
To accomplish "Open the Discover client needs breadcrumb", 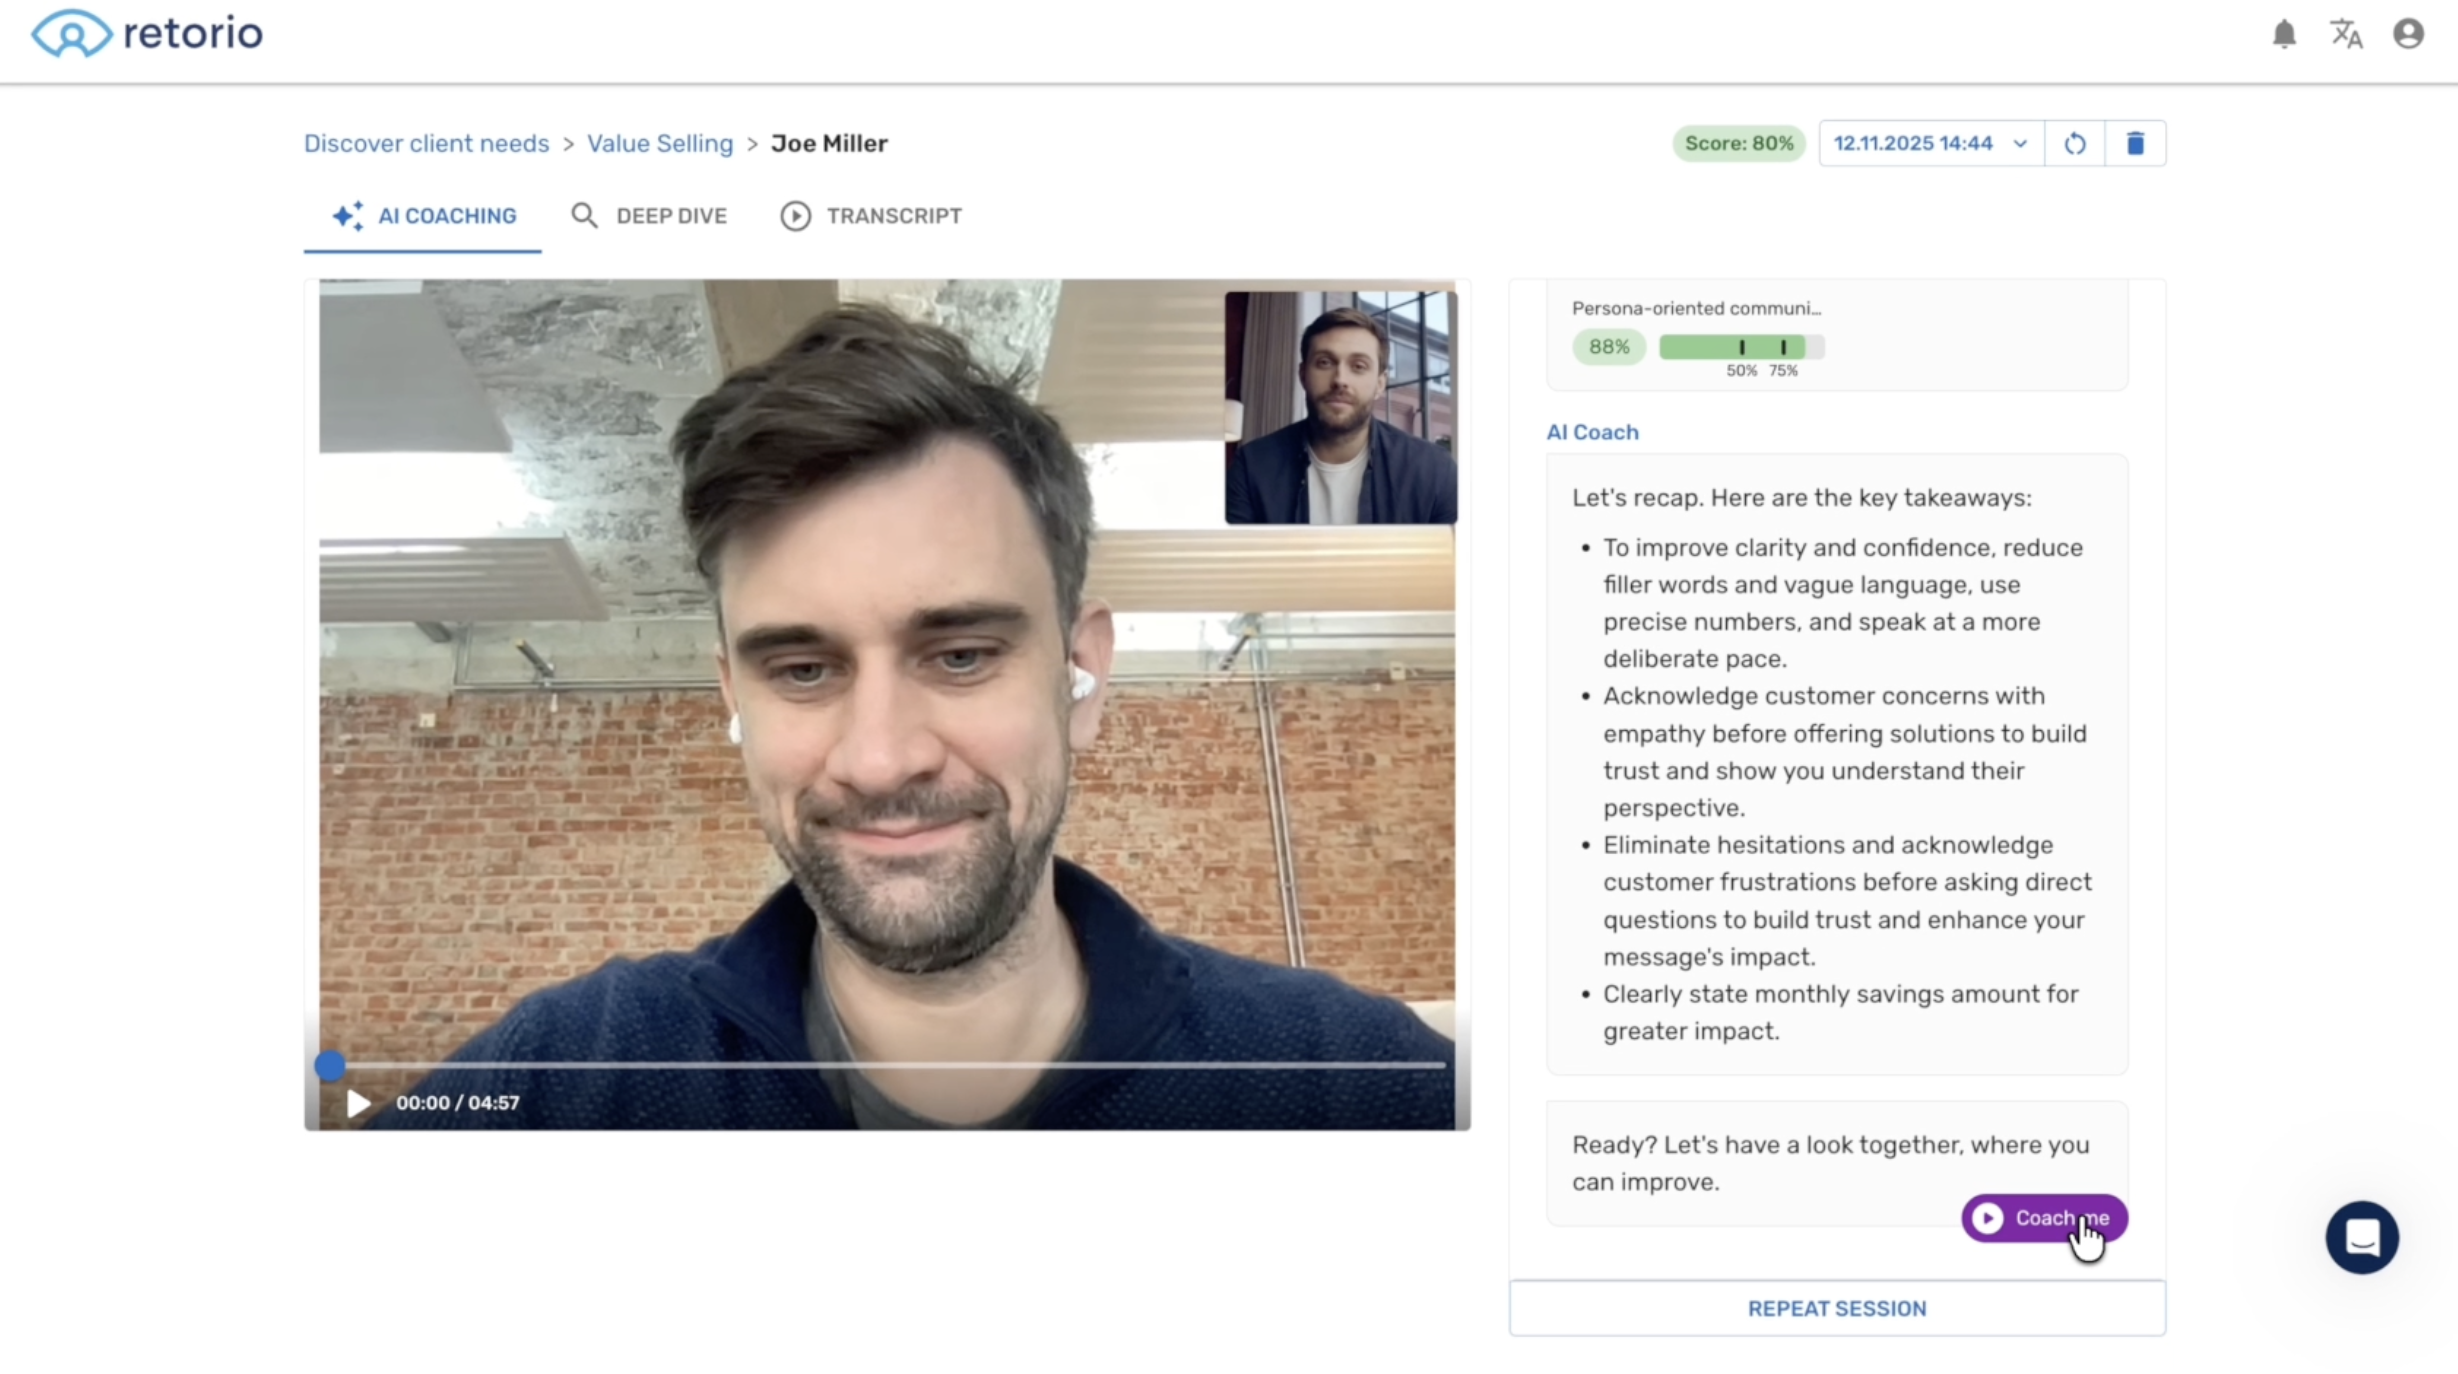I will pyautogui.click(x=425, y=143).
